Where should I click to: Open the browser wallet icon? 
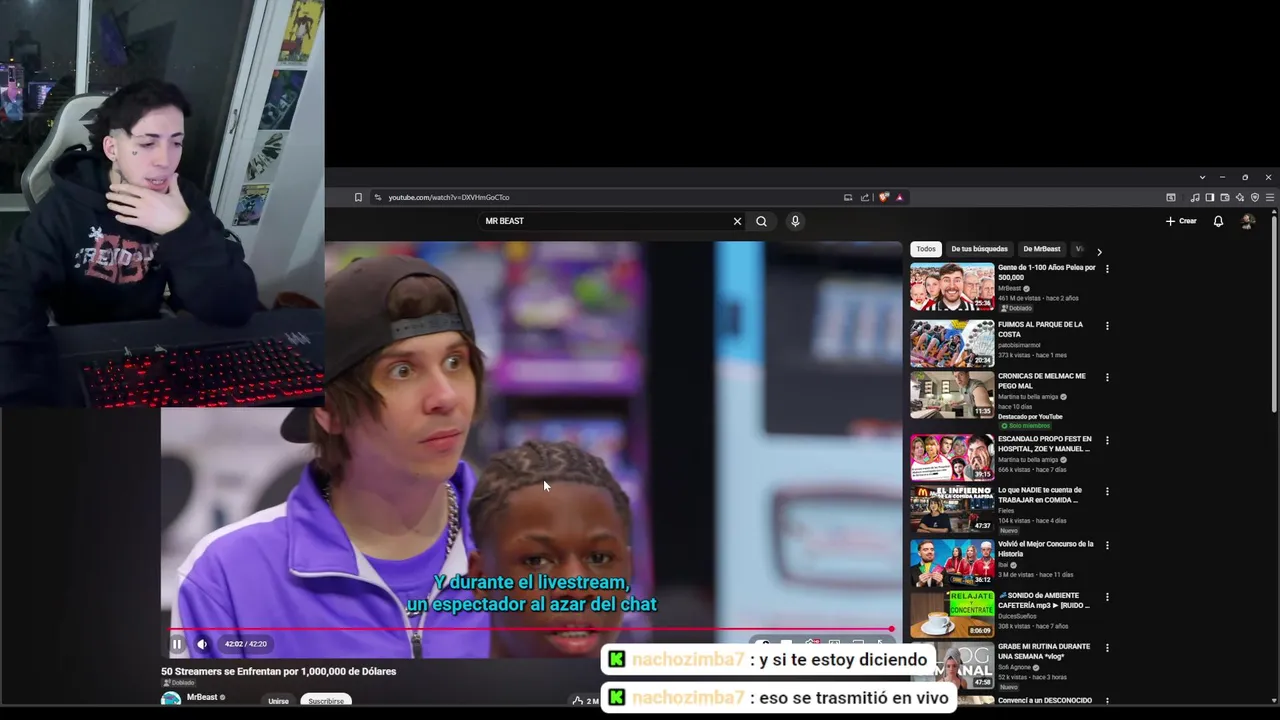tap(1225, 198)
